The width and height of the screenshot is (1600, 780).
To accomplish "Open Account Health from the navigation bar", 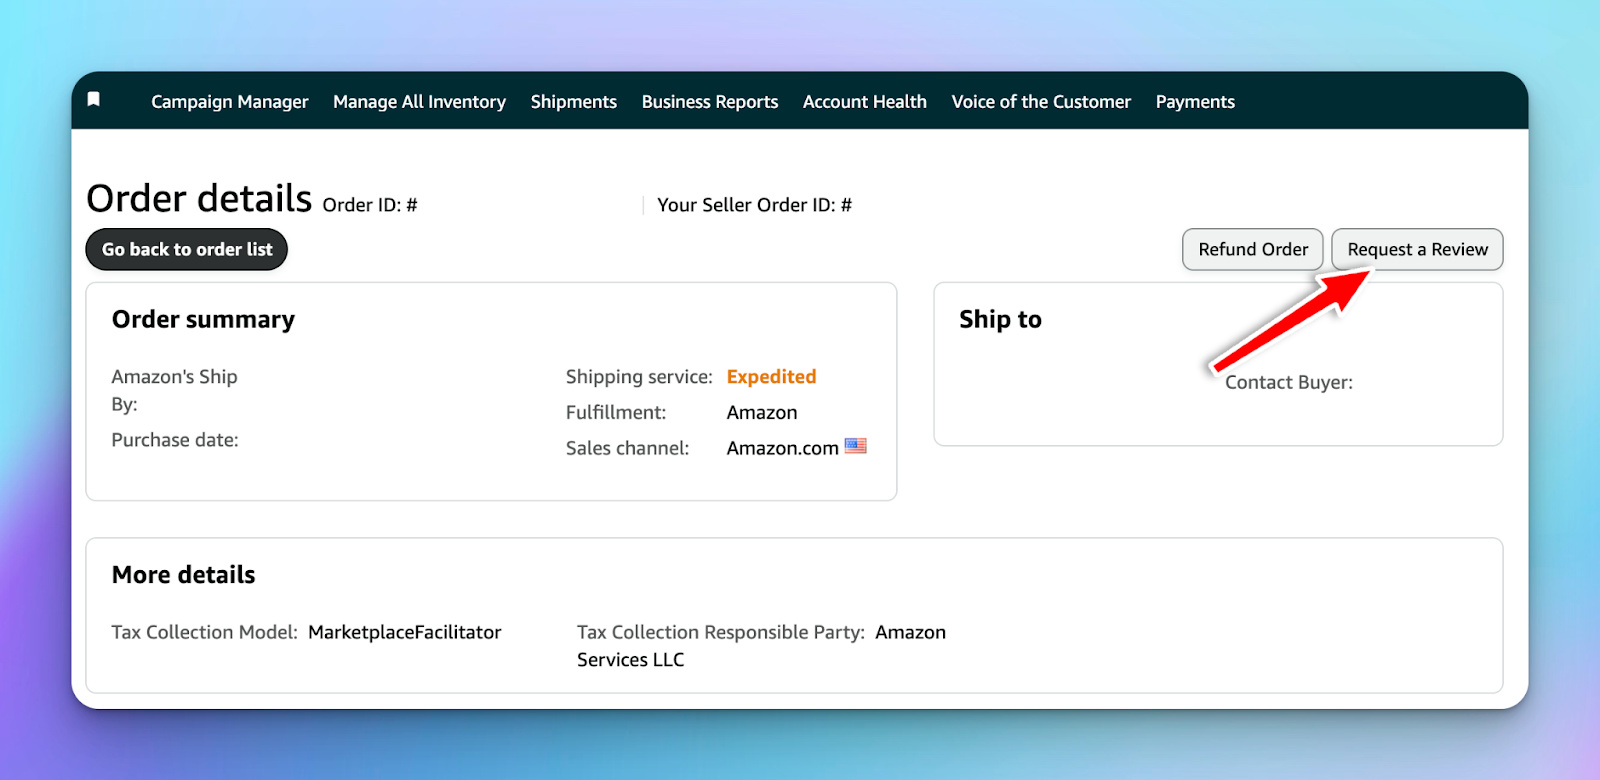I will tap(864, 102).
